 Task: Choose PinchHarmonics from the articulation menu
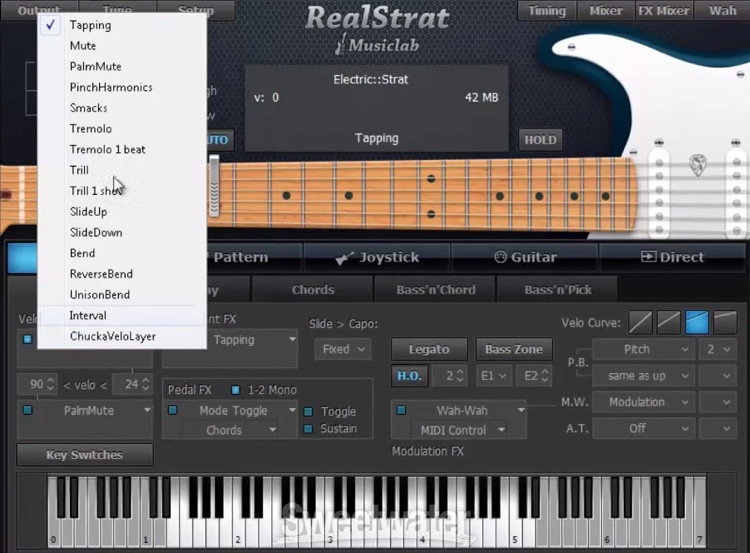[x=111, y=87]
